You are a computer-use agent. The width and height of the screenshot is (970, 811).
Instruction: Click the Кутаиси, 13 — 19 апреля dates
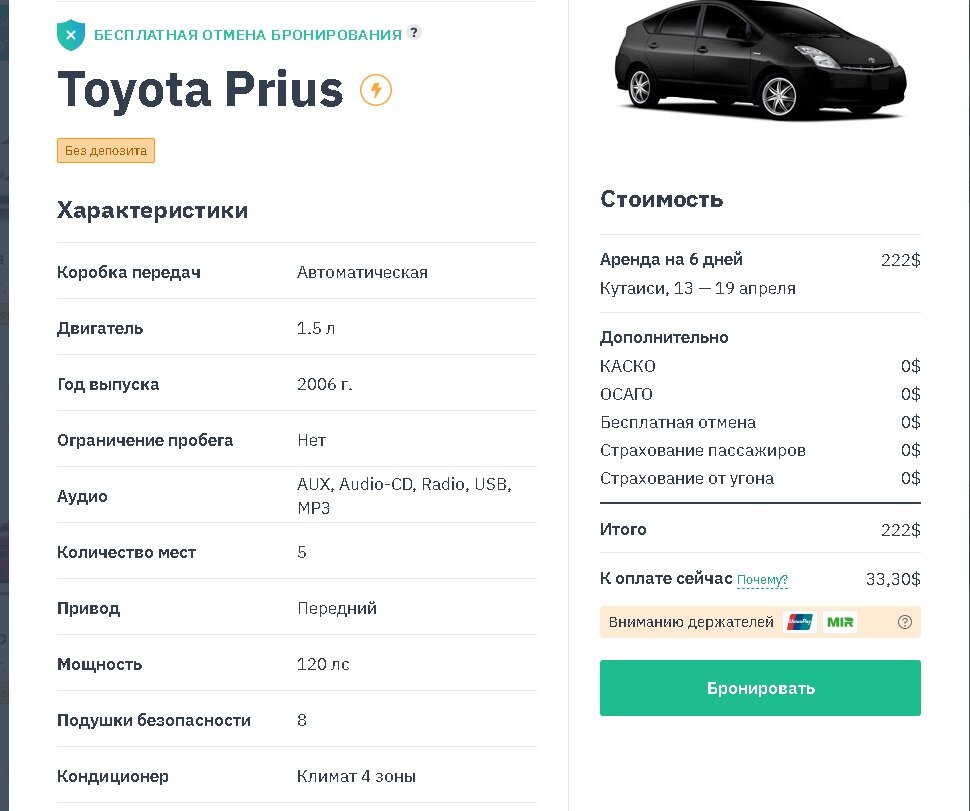698,288
